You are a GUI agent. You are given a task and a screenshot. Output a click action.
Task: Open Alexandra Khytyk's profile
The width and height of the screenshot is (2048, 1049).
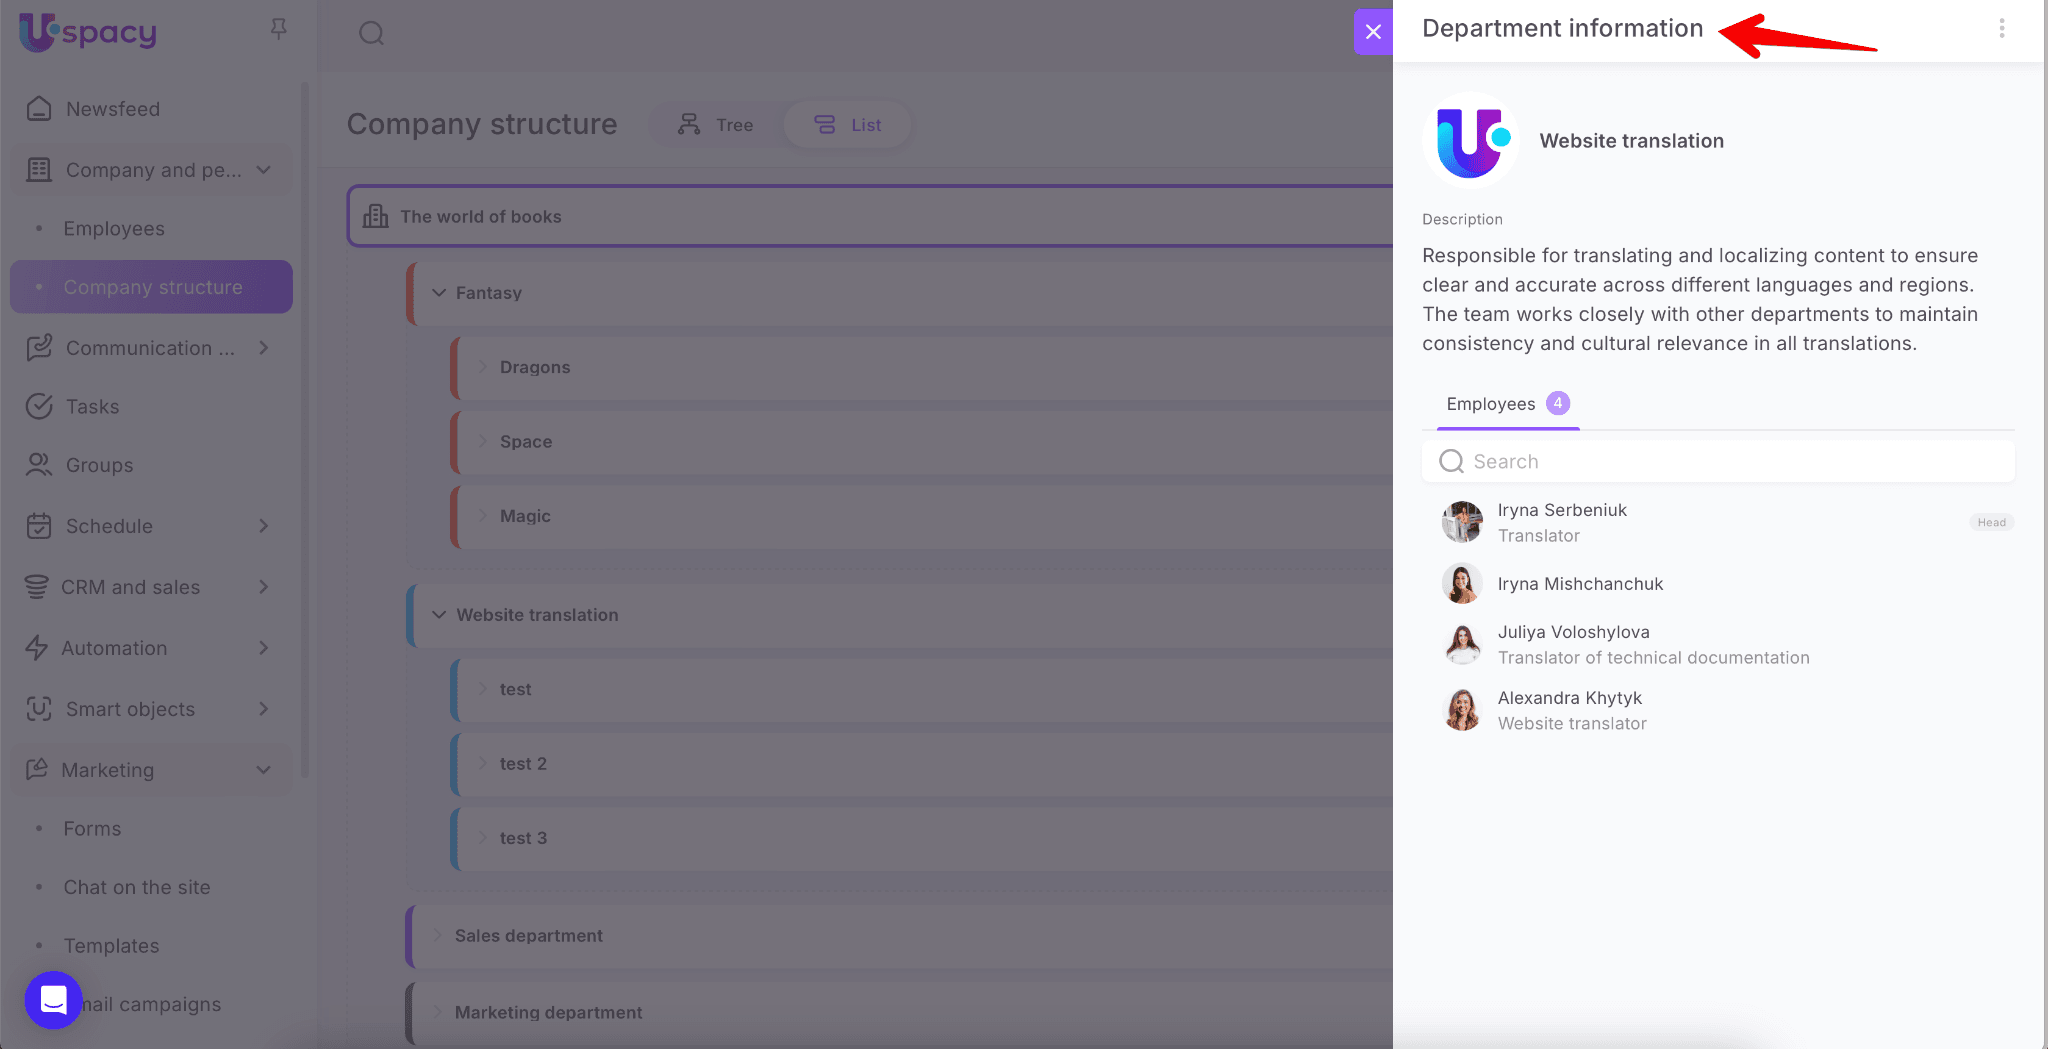pyautogui.click(x=1569, y=699)
